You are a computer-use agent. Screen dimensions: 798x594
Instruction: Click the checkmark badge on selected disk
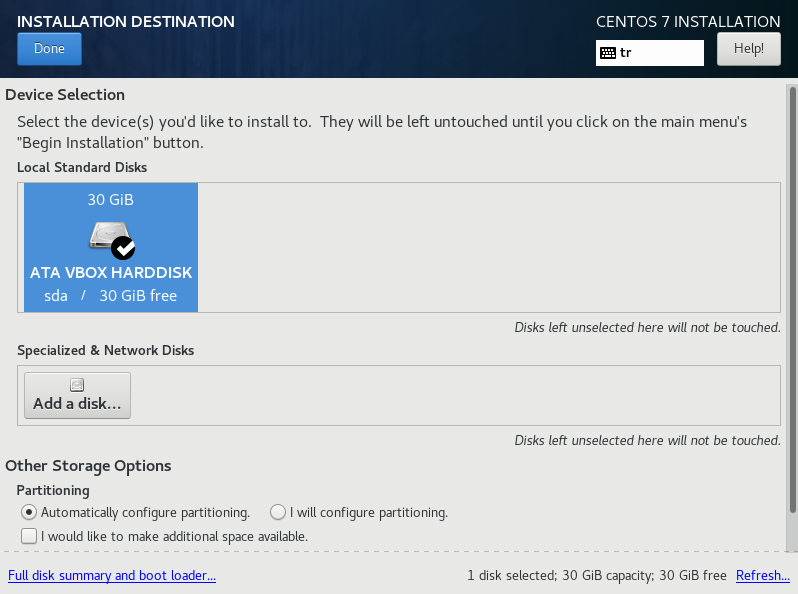point(123,248)
